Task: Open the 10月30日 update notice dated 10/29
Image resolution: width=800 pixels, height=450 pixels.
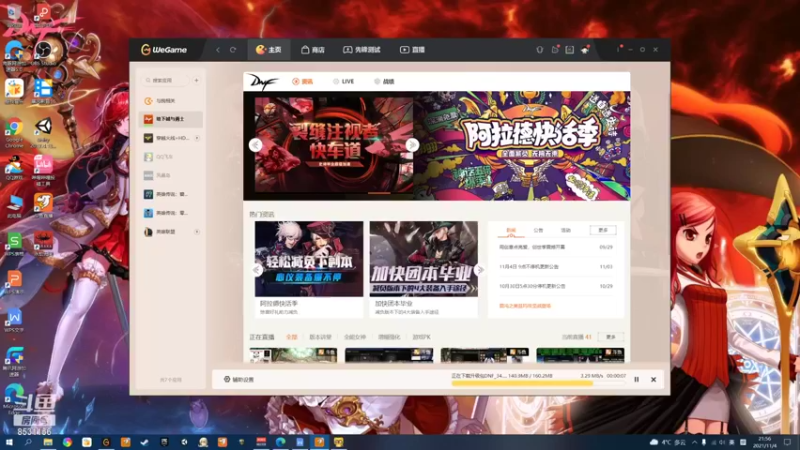Action: click(x=556, y=286)
